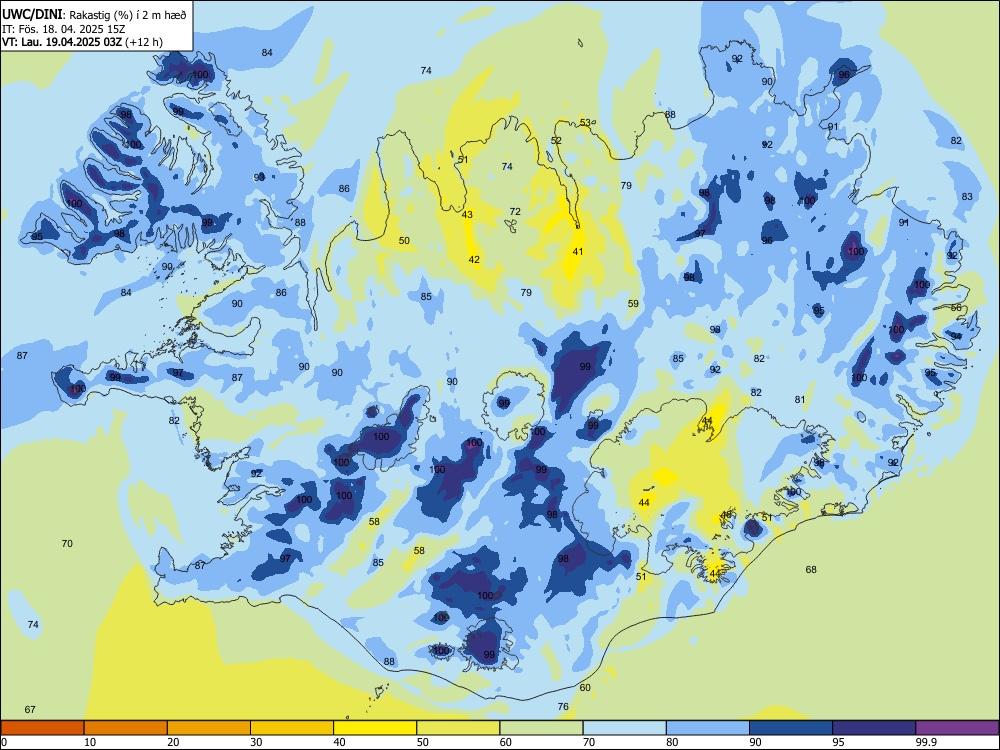
Task: Click the humidity value "43" on the map
Action: (x=467, y=214)
